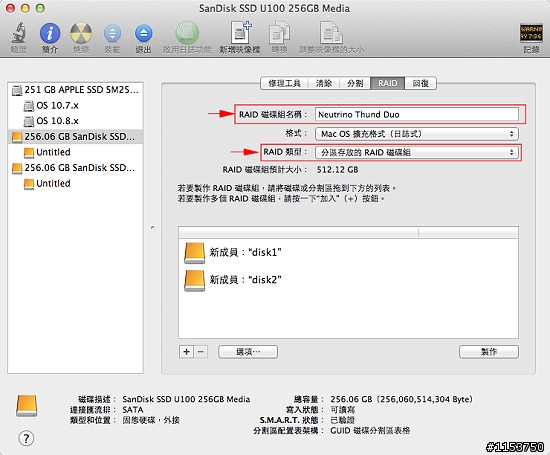Switch to the RAID tab
The width and height of the screenshot is (550, 455).
pyautogui.click(x=387, y=83)
